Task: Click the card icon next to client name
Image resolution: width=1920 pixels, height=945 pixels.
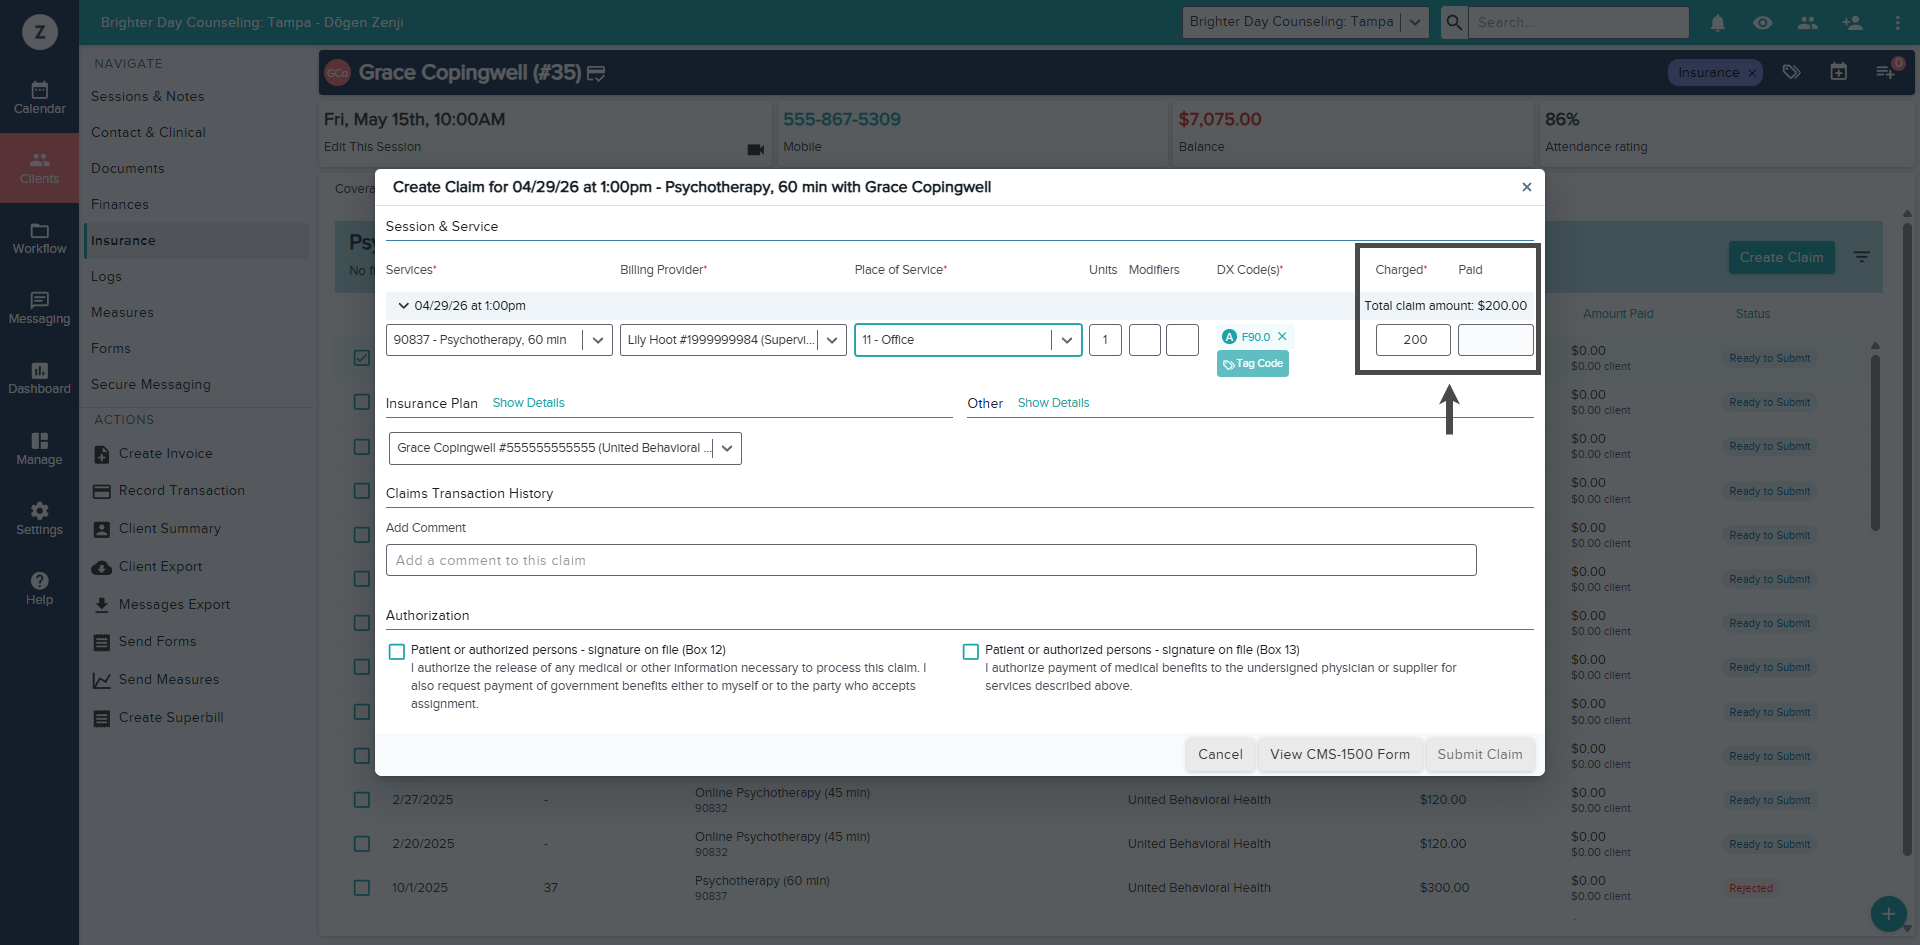Action: 596,73
